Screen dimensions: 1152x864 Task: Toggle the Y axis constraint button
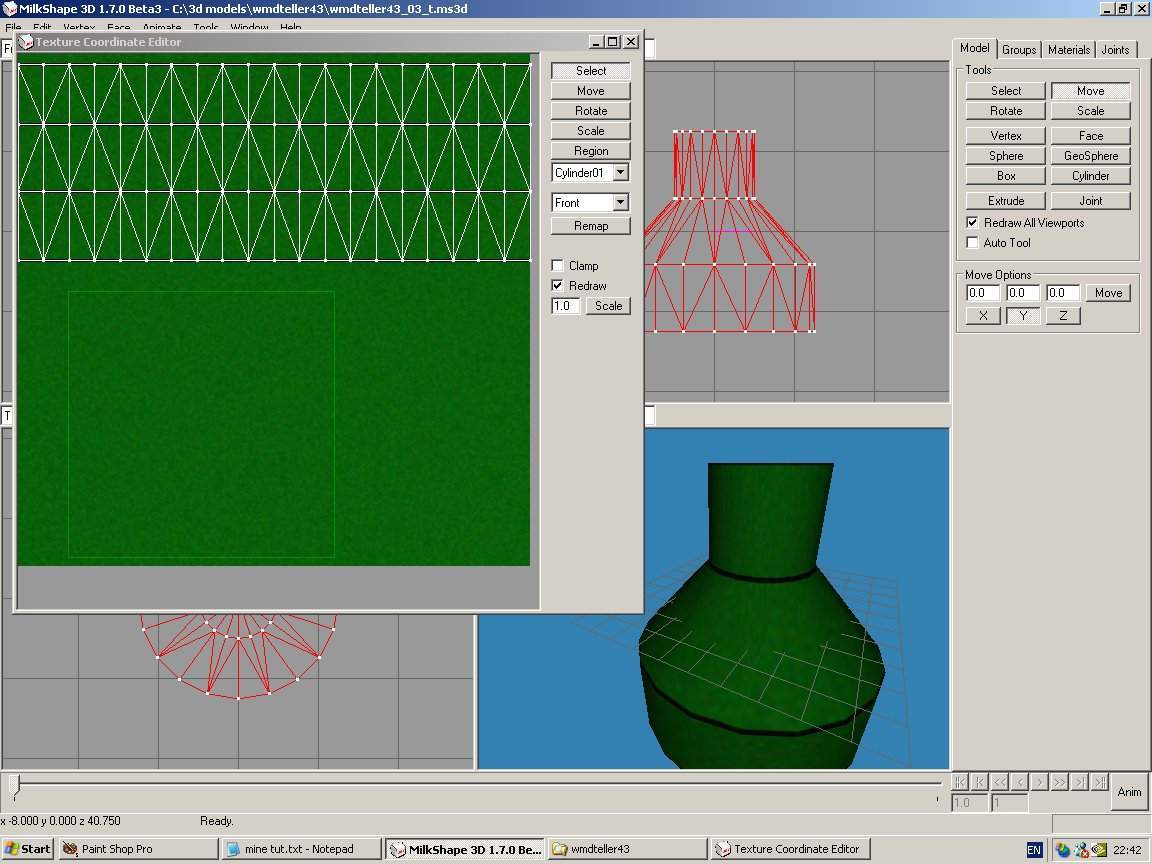click(x=1022, y=316)
